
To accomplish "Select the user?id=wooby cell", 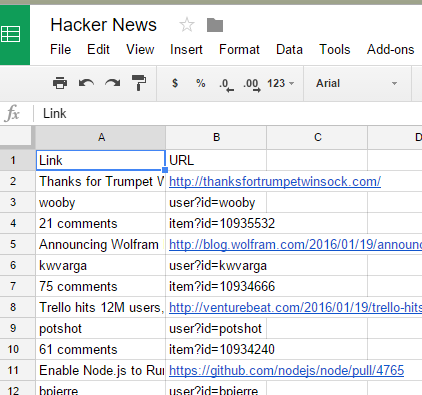I will coord(216,203).
